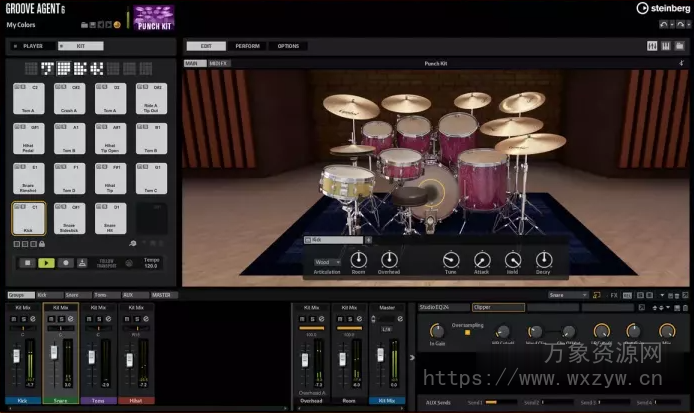Stop playback in the pattern transport
The image size is (694, 413).
27,263
